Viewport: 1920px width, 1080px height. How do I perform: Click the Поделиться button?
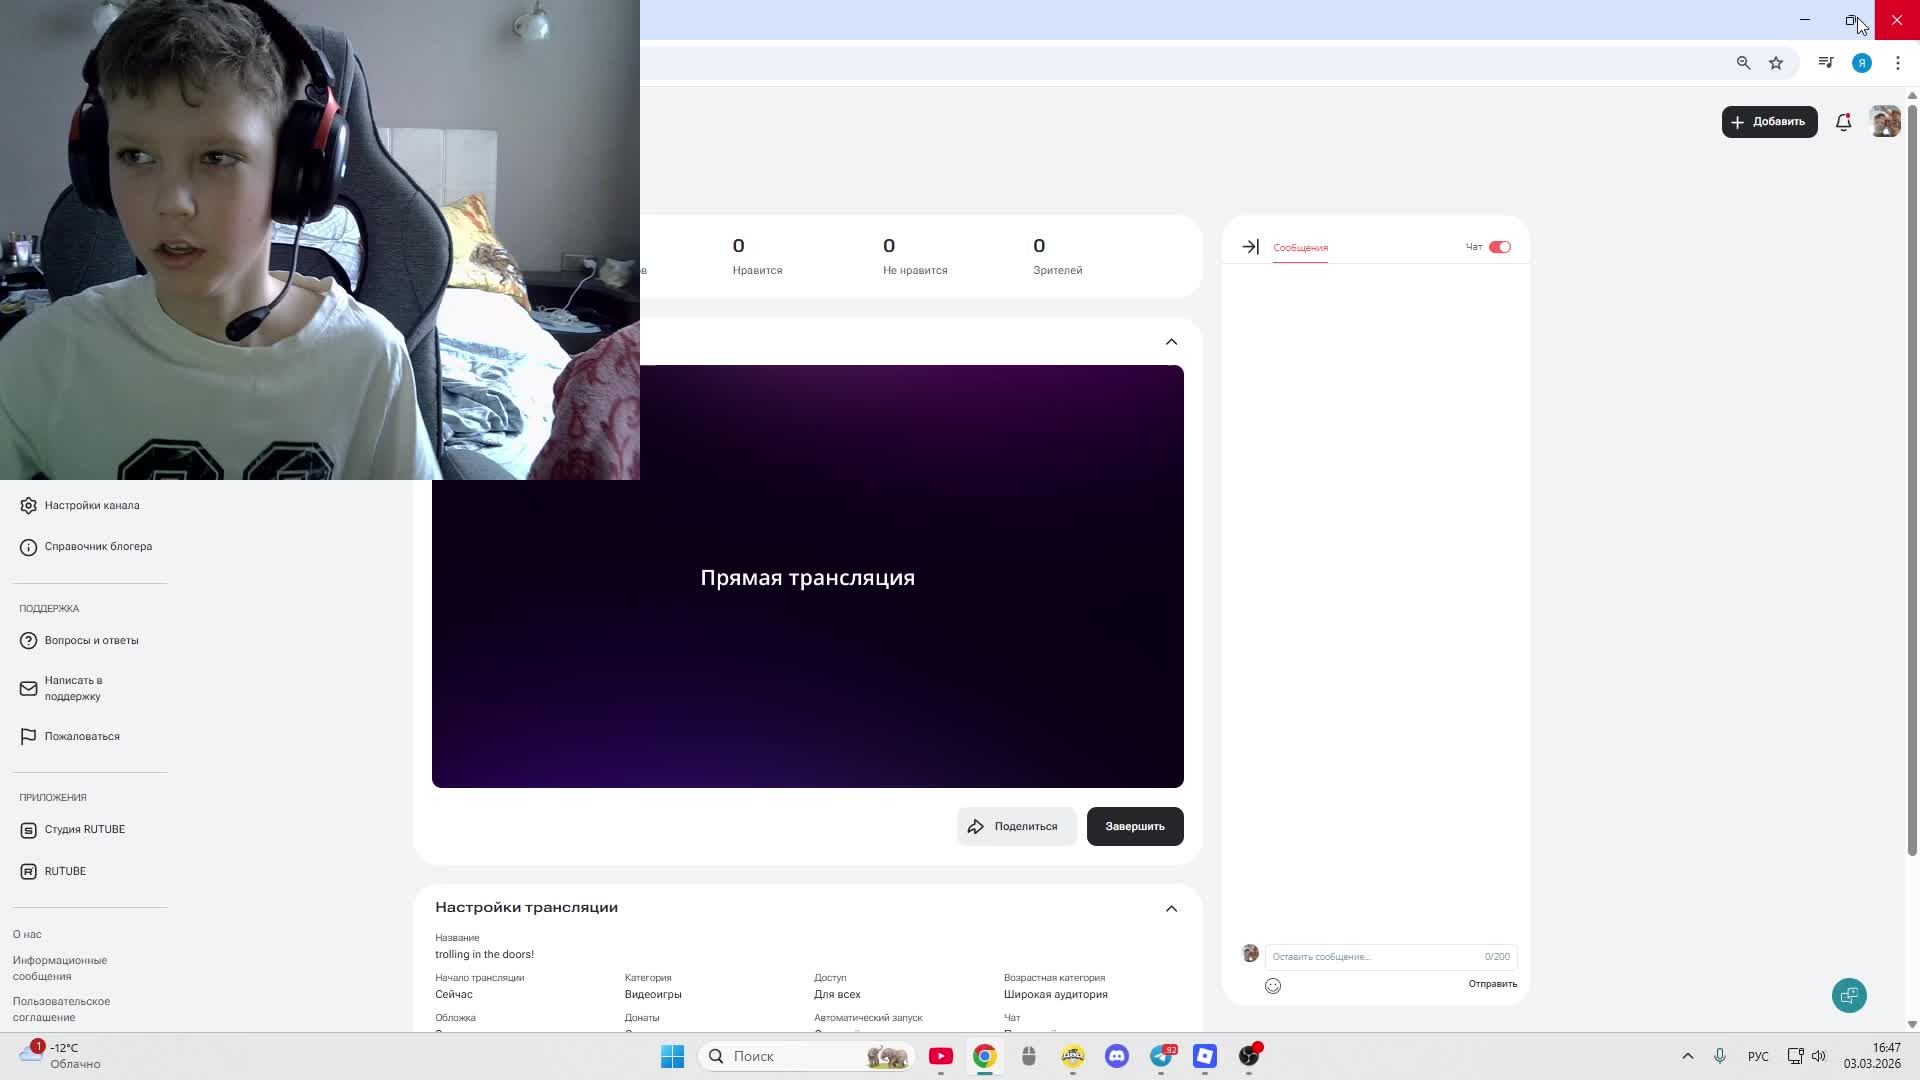[x=1015, y=827]
